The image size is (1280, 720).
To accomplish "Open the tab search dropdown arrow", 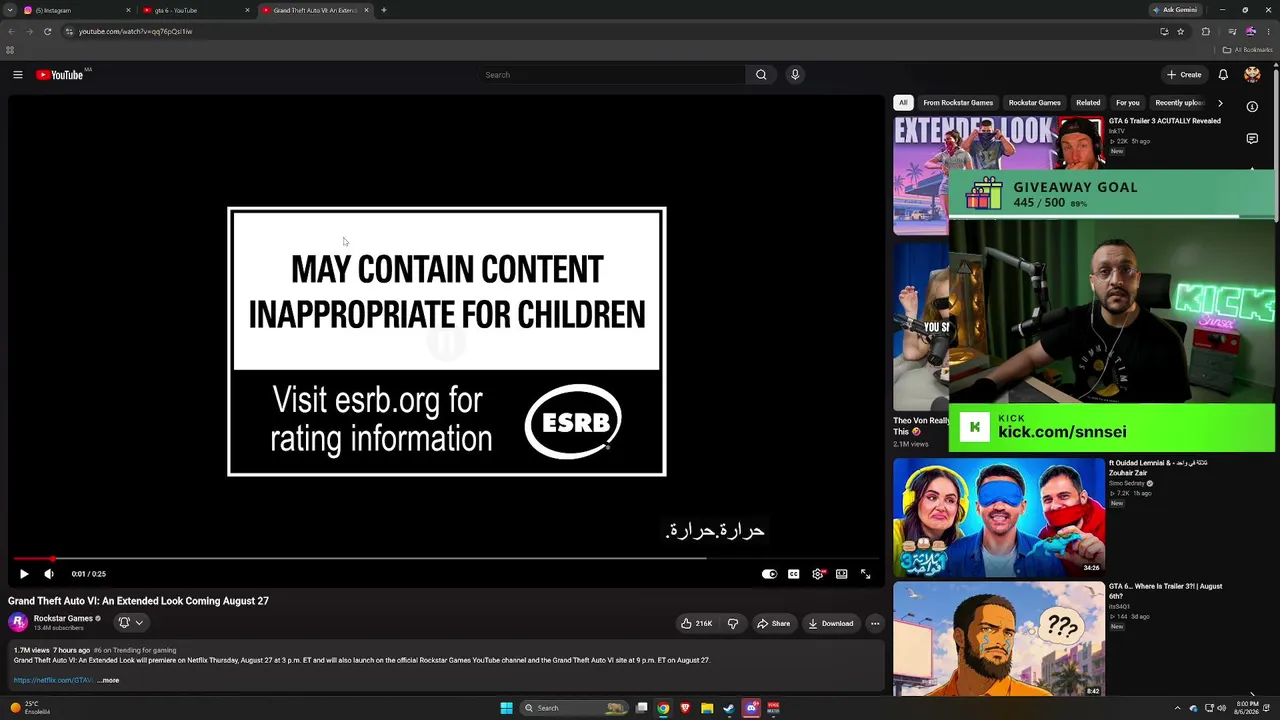I will click(x=9, y=10).
